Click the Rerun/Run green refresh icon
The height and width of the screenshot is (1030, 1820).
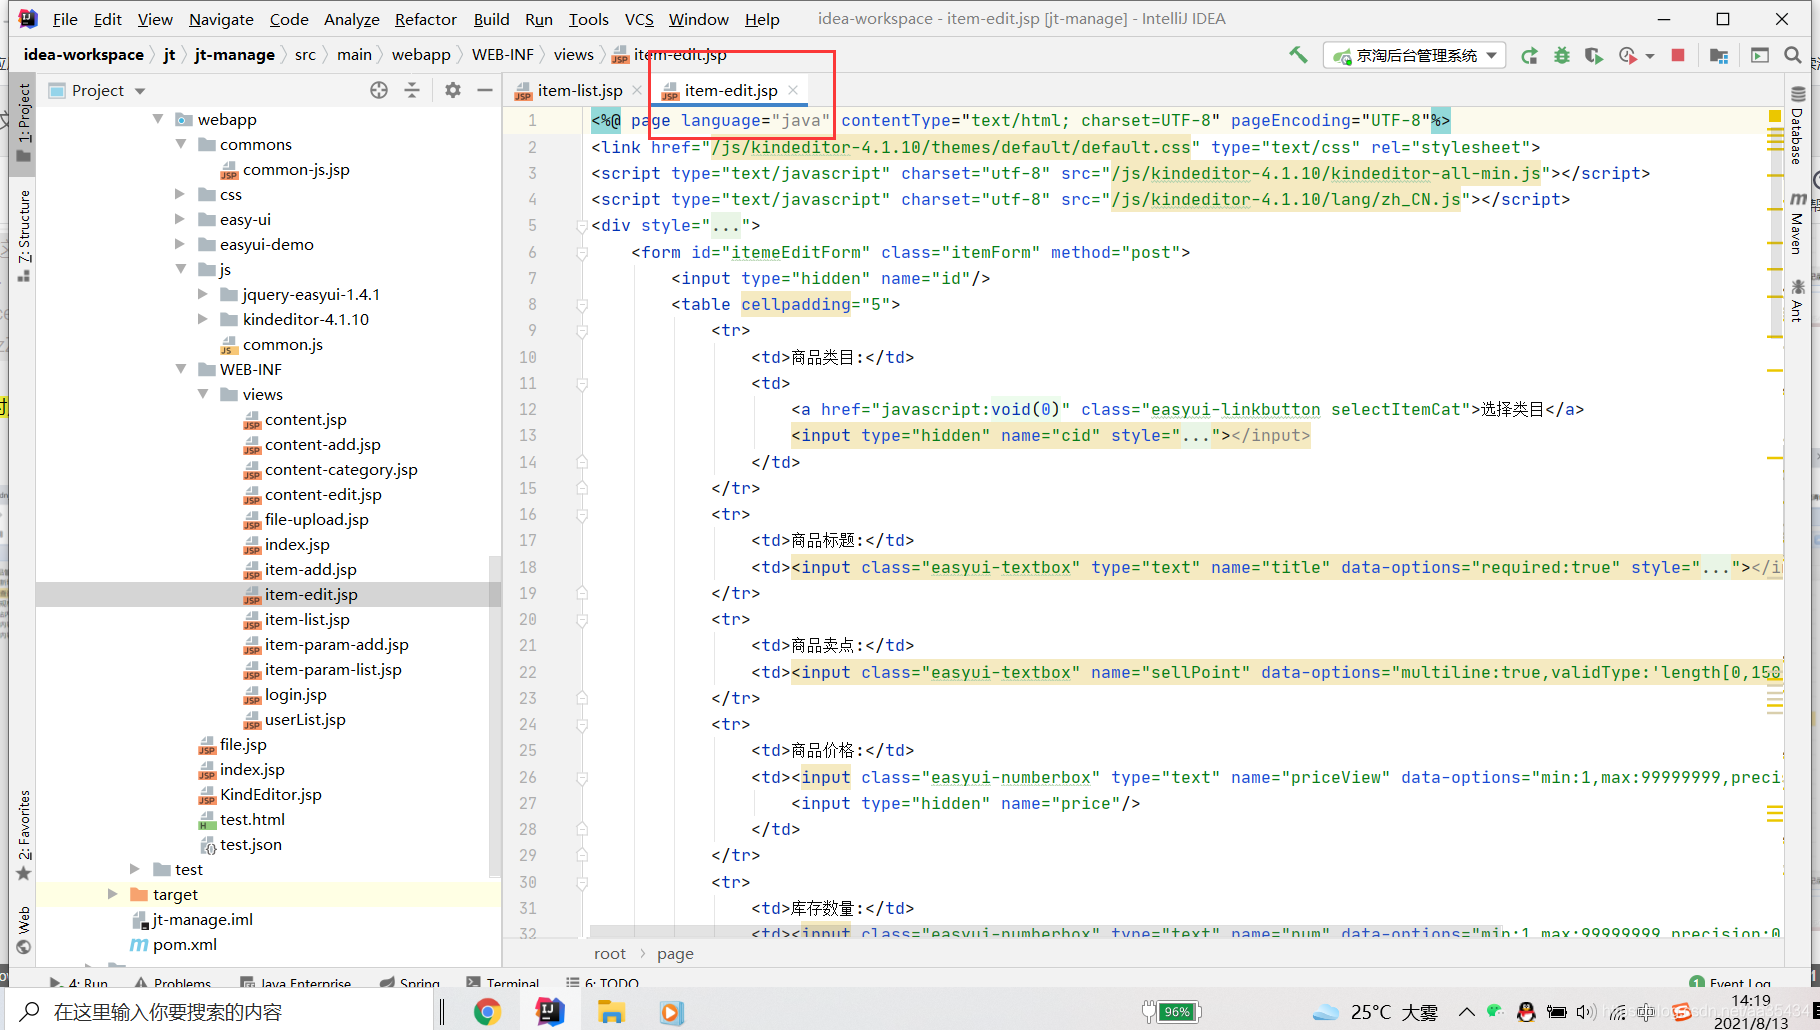pyautogui.click(x=1529, y=56)
